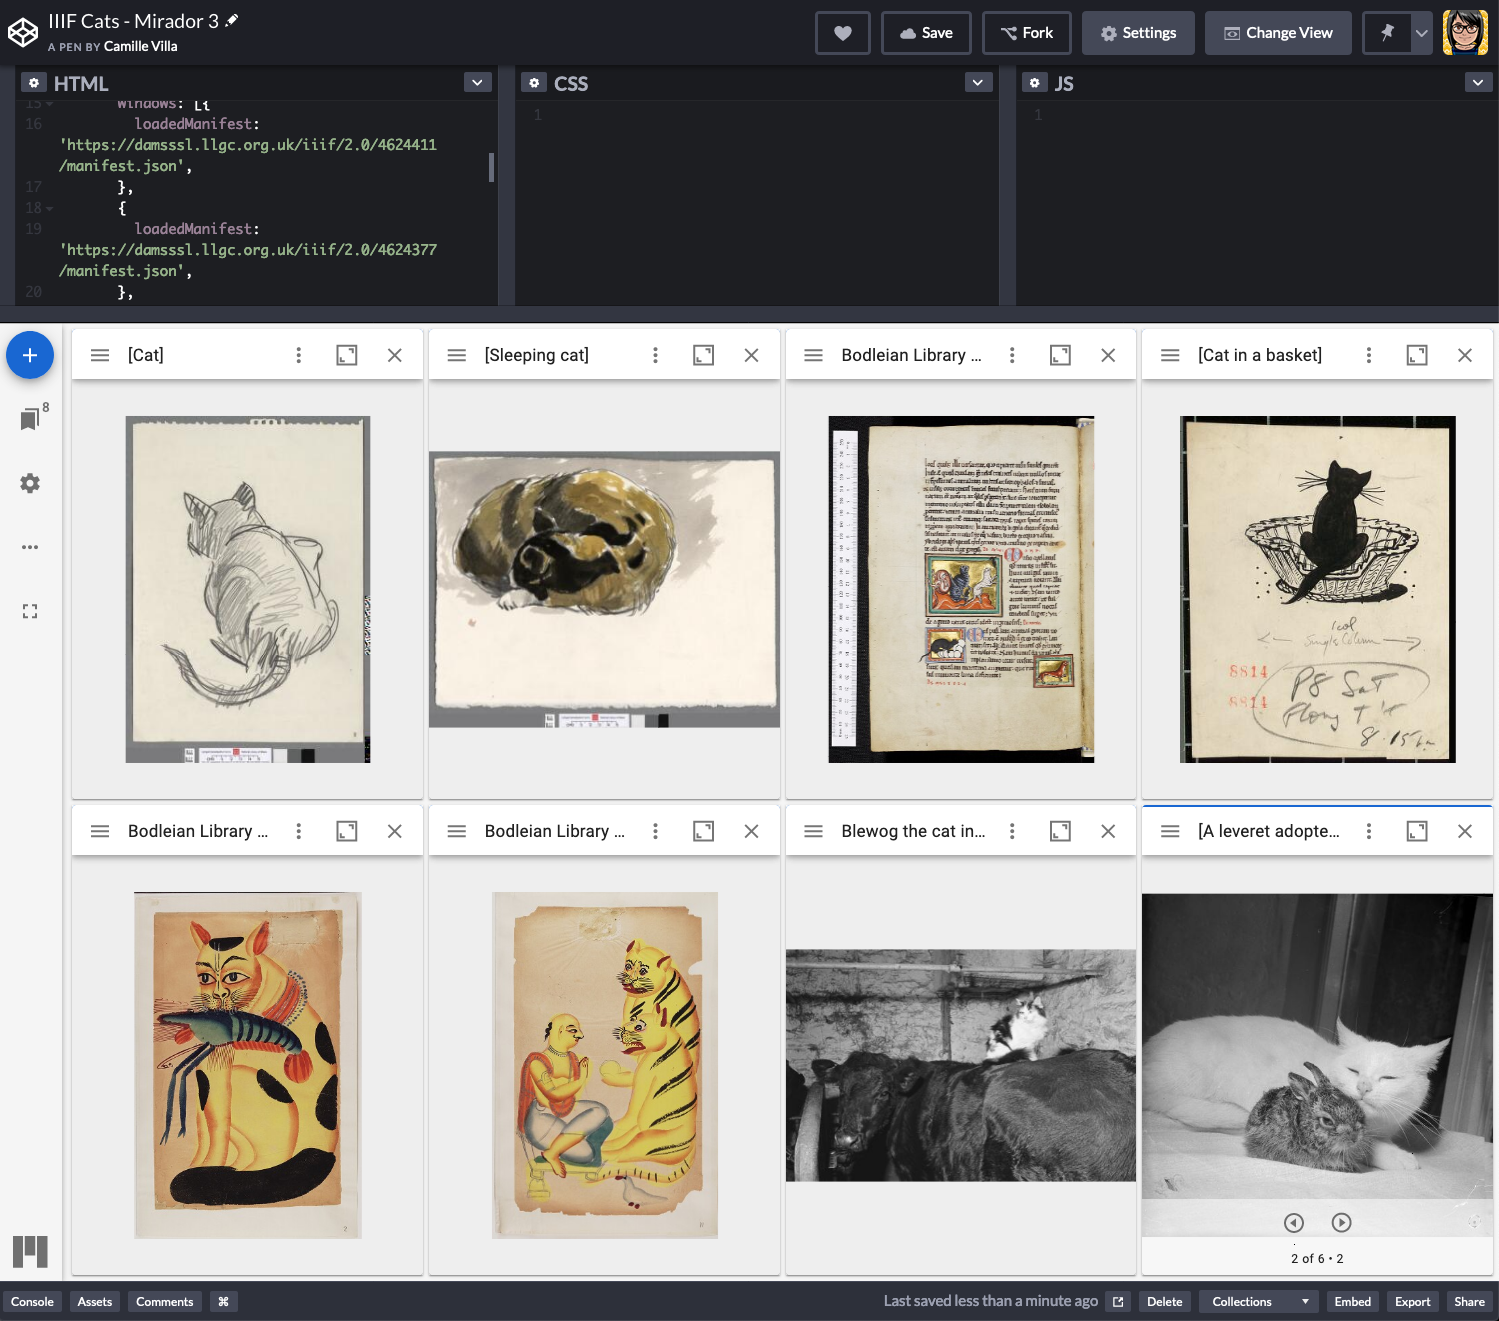Expand HTML editor dropdown chevron
The height and width of the screenshot is (1321, 1499).
477,83
